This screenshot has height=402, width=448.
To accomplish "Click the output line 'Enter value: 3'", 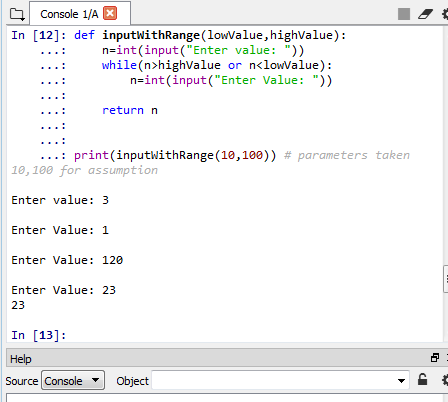I will pos(60,200).
